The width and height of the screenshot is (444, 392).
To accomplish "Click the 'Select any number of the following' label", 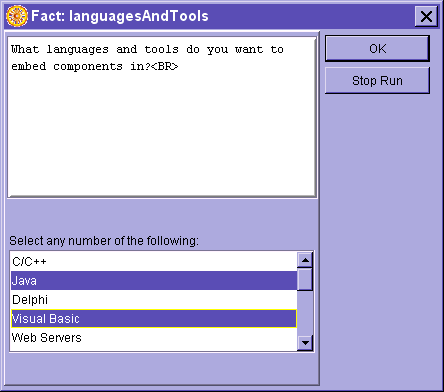I will pos(104,240).
